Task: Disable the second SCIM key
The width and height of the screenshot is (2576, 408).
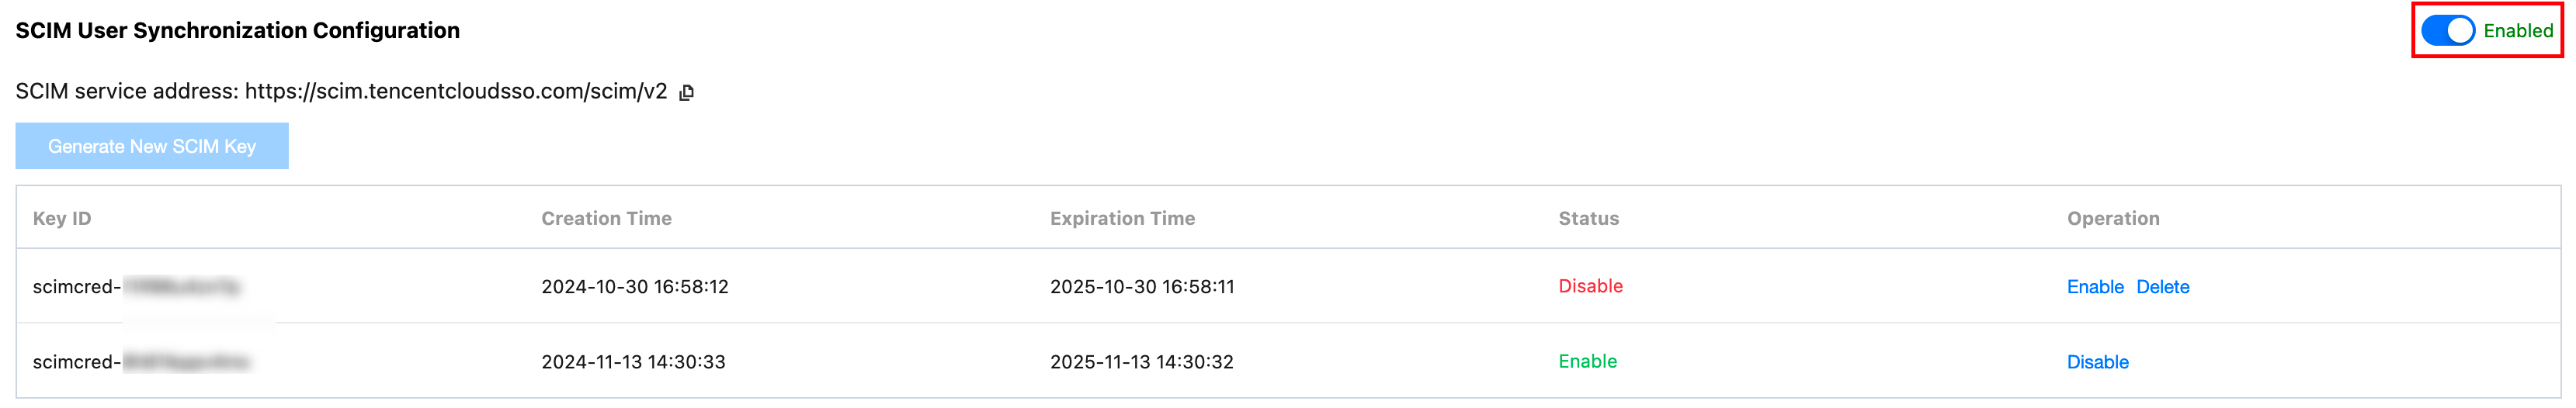Action: (x=2097, y=362)
